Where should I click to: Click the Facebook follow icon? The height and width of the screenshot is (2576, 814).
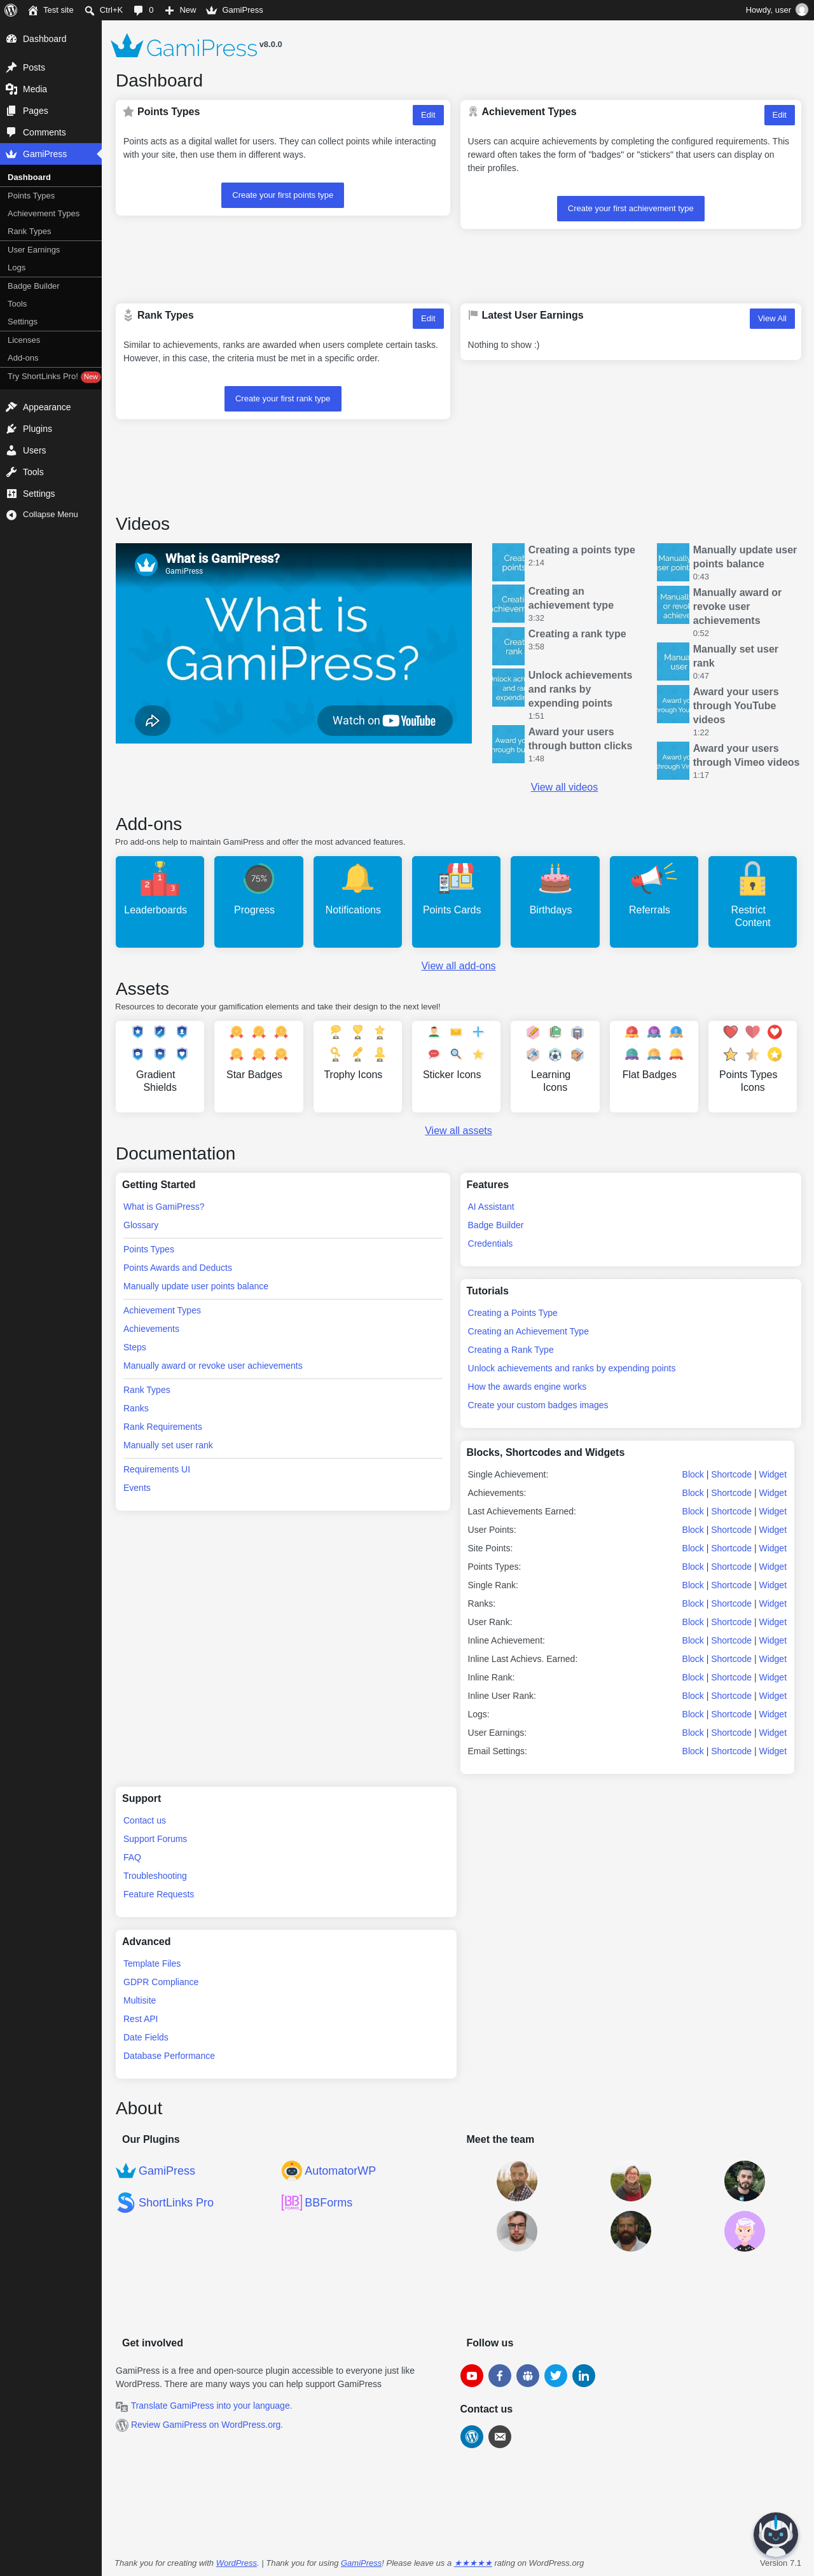coord(500,2375)
